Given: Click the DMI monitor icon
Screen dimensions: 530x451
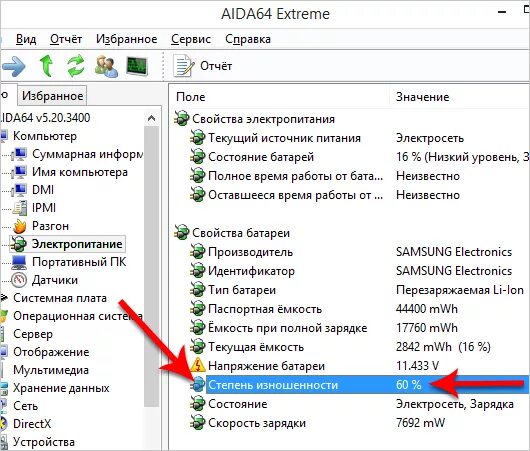Looking at the screenshot, I should pos(19,190).
